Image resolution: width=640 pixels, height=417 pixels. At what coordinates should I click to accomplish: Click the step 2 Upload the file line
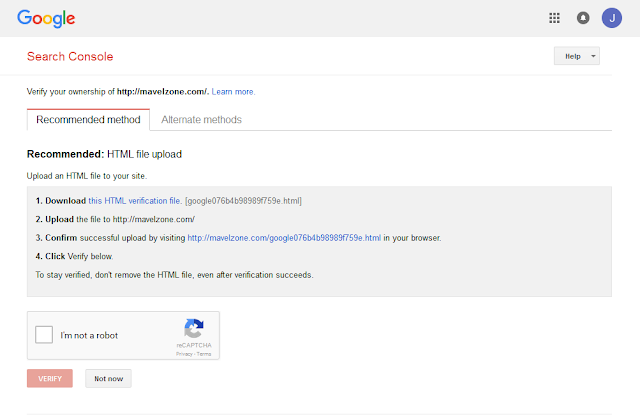click(115, 220)
